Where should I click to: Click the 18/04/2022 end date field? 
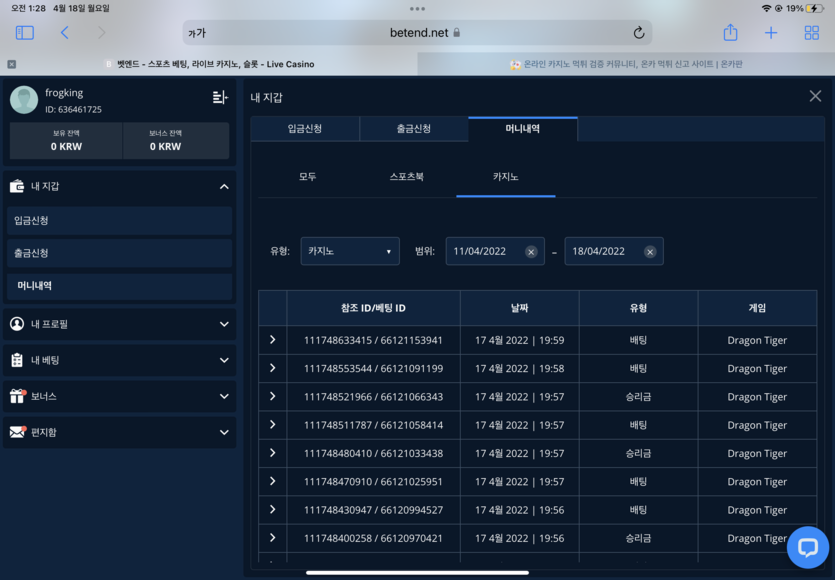click(x=613, y=251)
